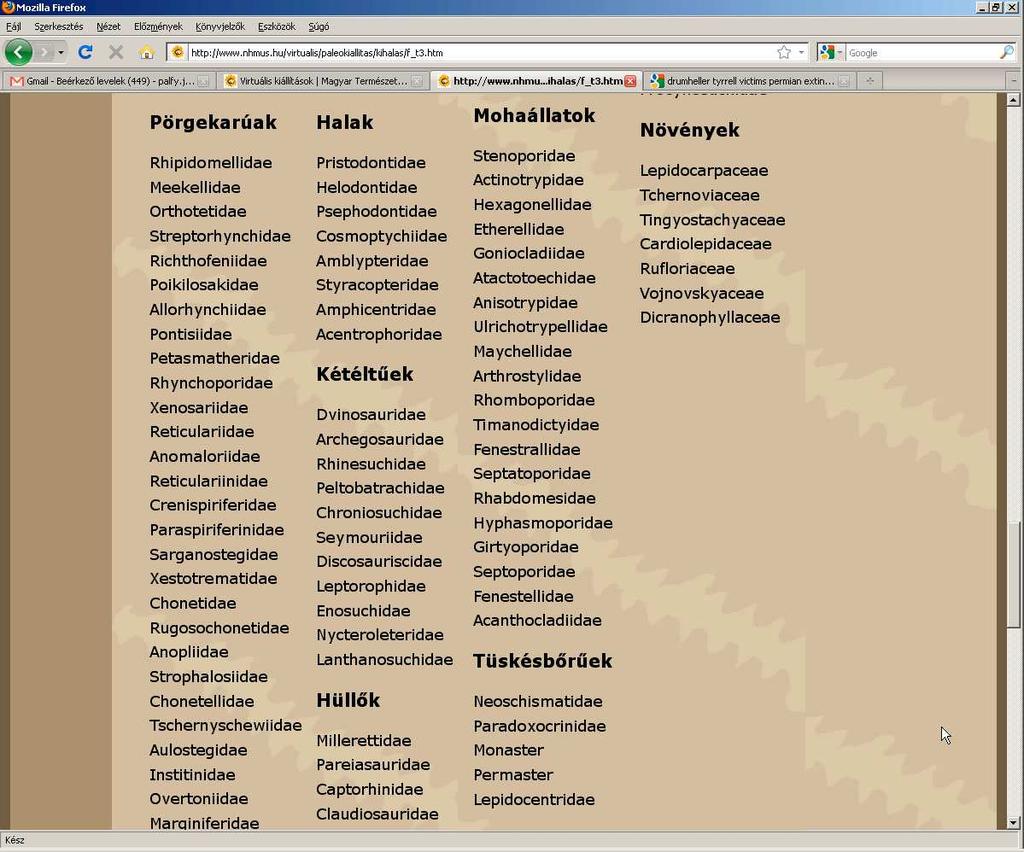Open a new tab with the plus button

[x=869, y=80]
